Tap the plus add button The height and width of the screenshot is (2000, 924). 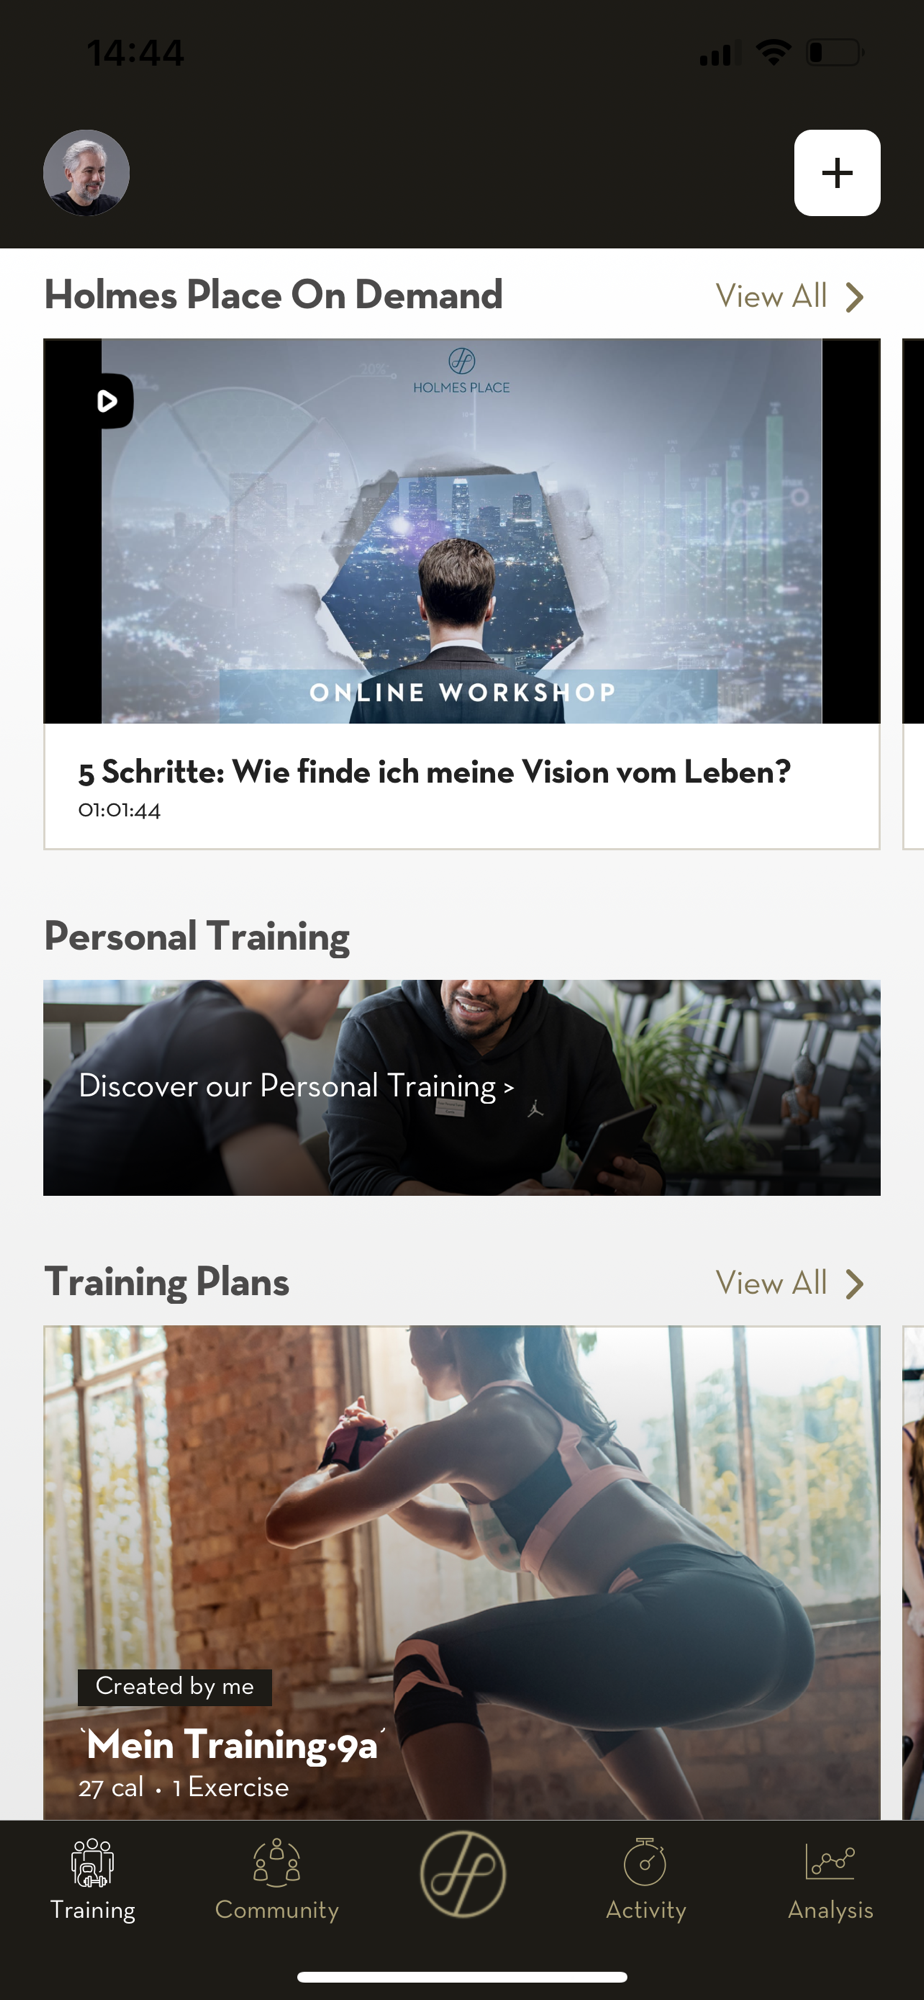pyautogui.click(x=837, y=173)
